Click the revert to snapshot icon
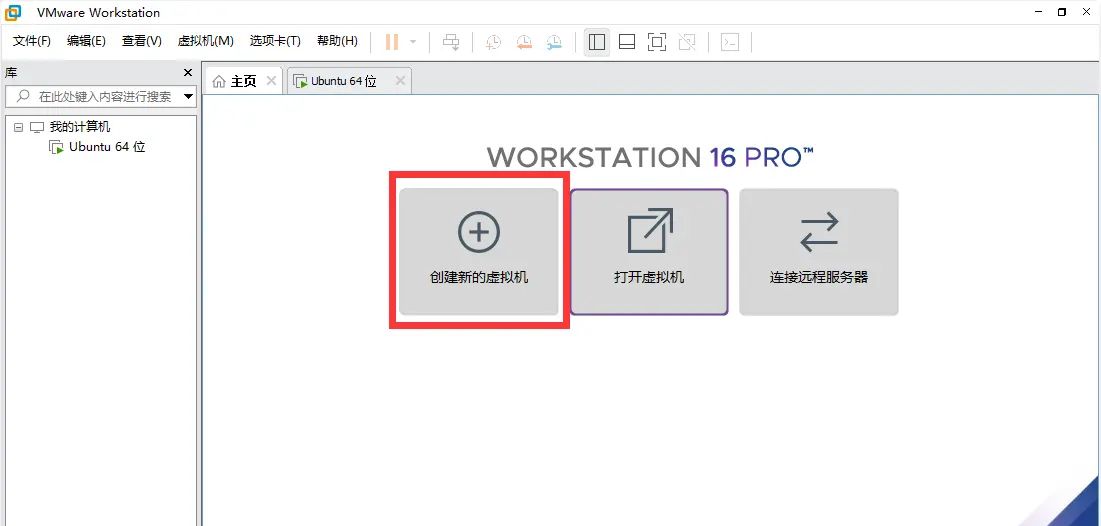The width and height of the screenshot is (1101, 526). pos(524,42)
